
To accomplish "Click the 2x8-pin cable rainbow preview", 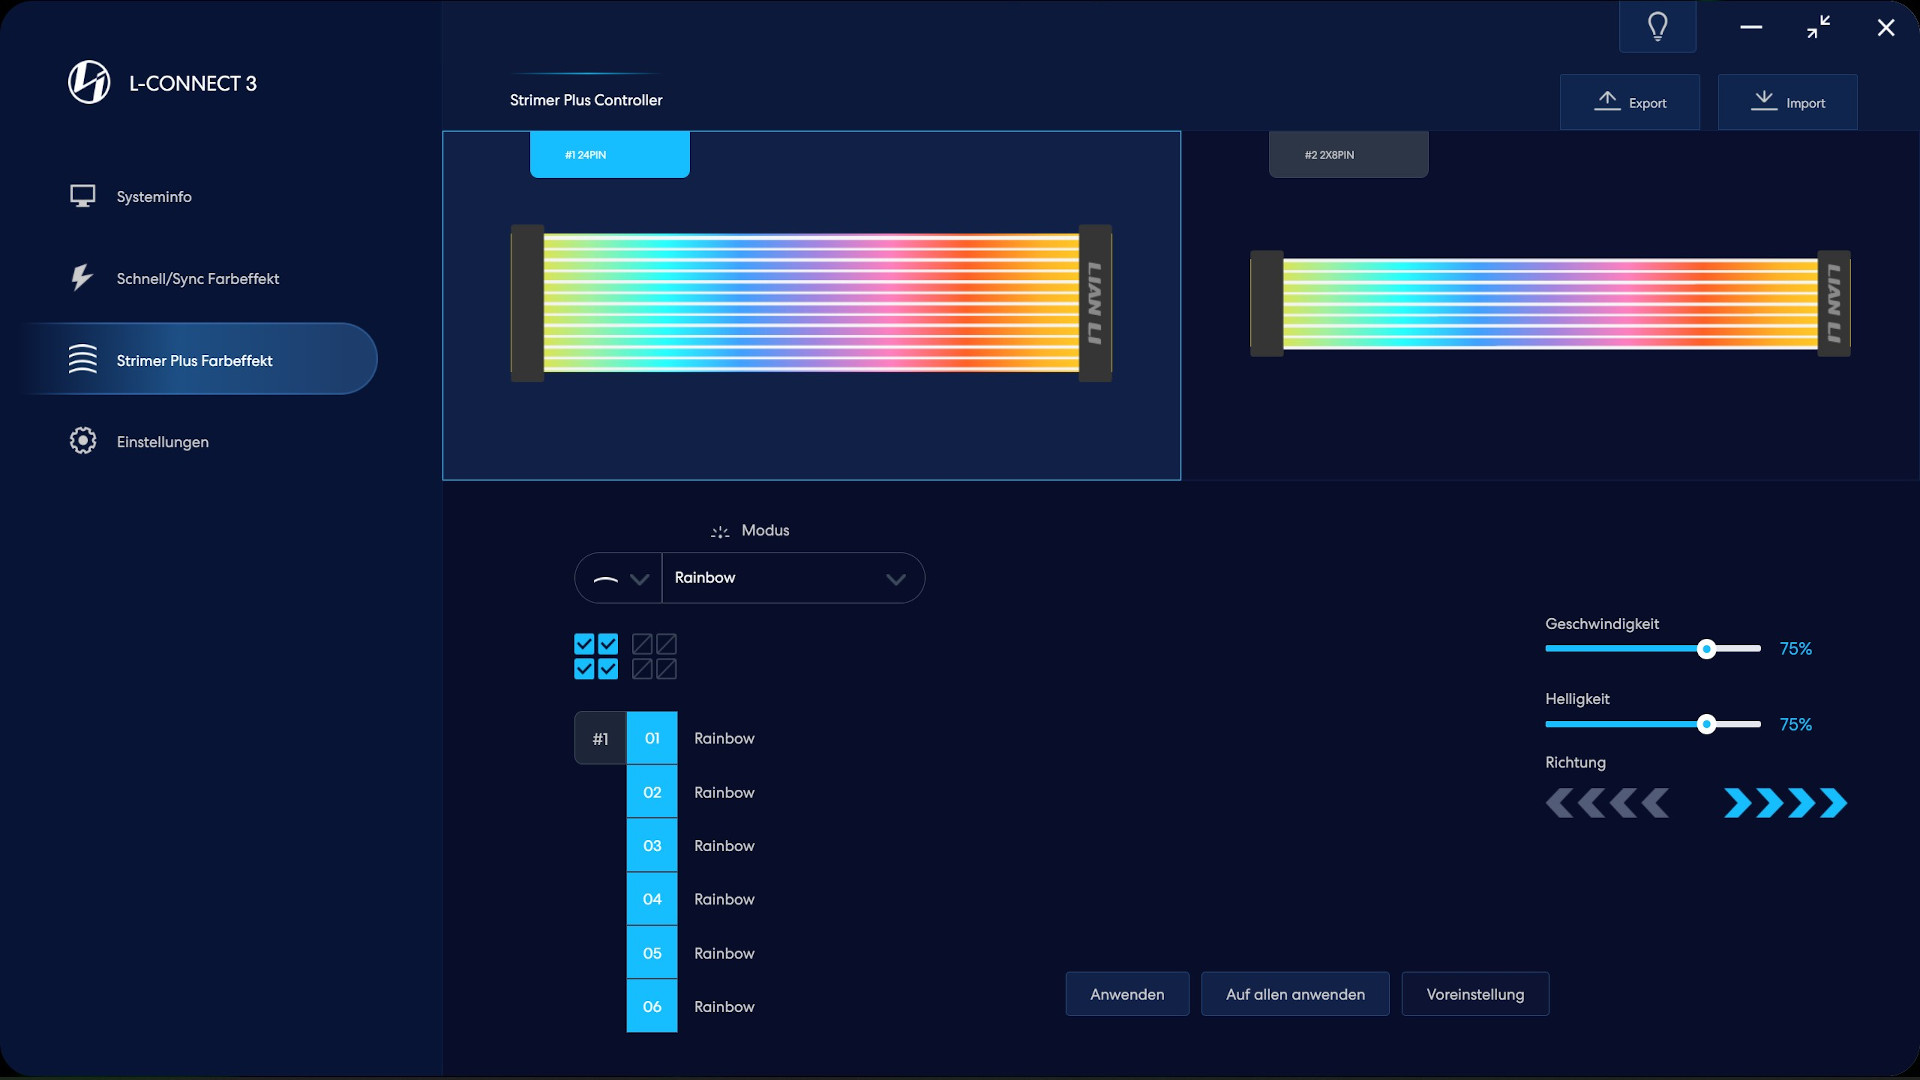I will coord(1550,303).
